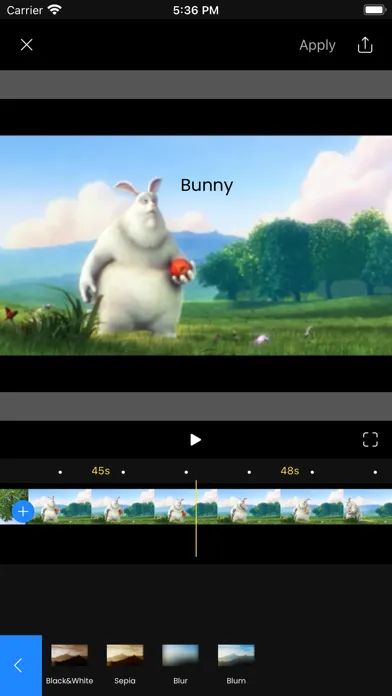This screenshot has width=392, height=696.
Task: Open the share/export icon
Action: pyautogui.click(x=365, y=45)
